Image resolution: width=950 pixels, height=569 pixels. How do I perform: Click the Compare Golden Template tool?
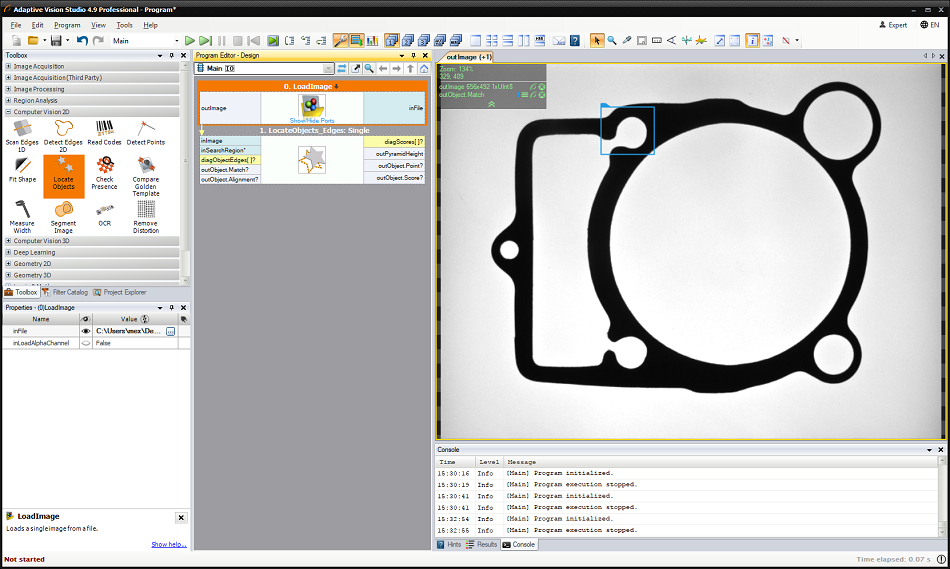146,170
